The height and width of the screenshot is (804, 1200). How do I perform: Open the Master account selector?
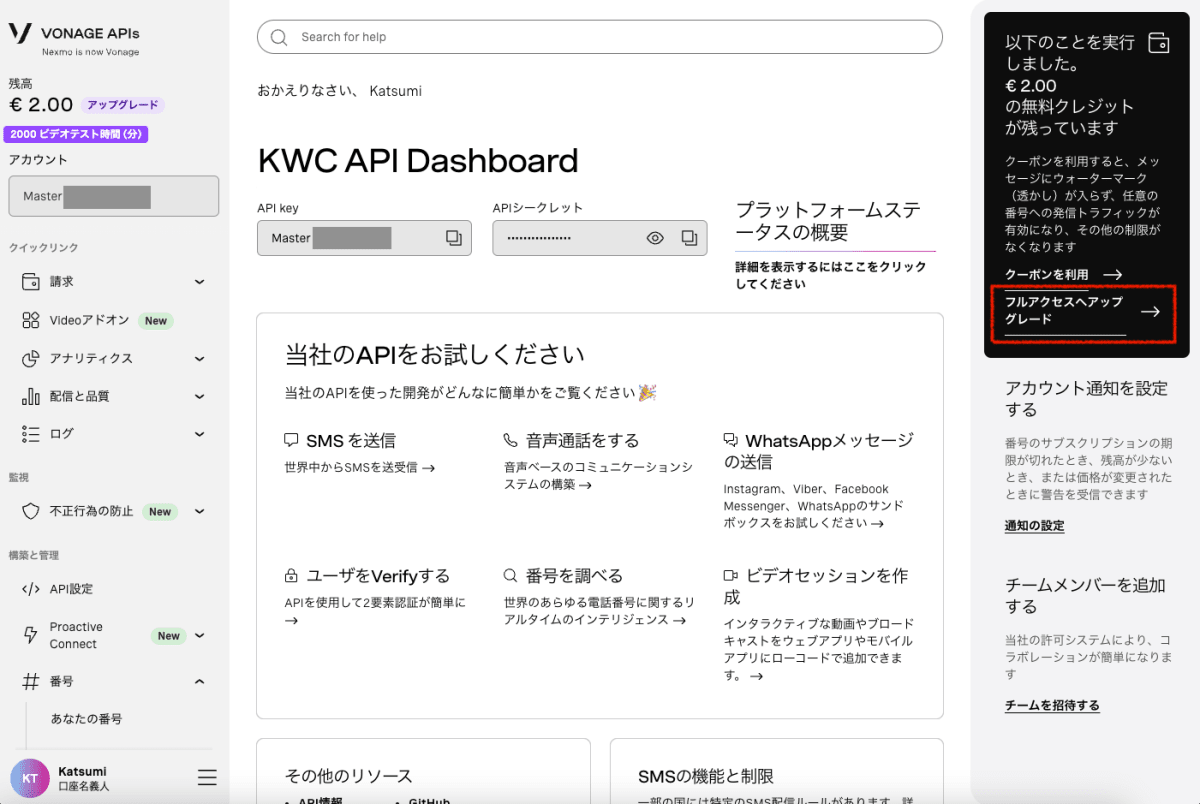pos(114,196)
